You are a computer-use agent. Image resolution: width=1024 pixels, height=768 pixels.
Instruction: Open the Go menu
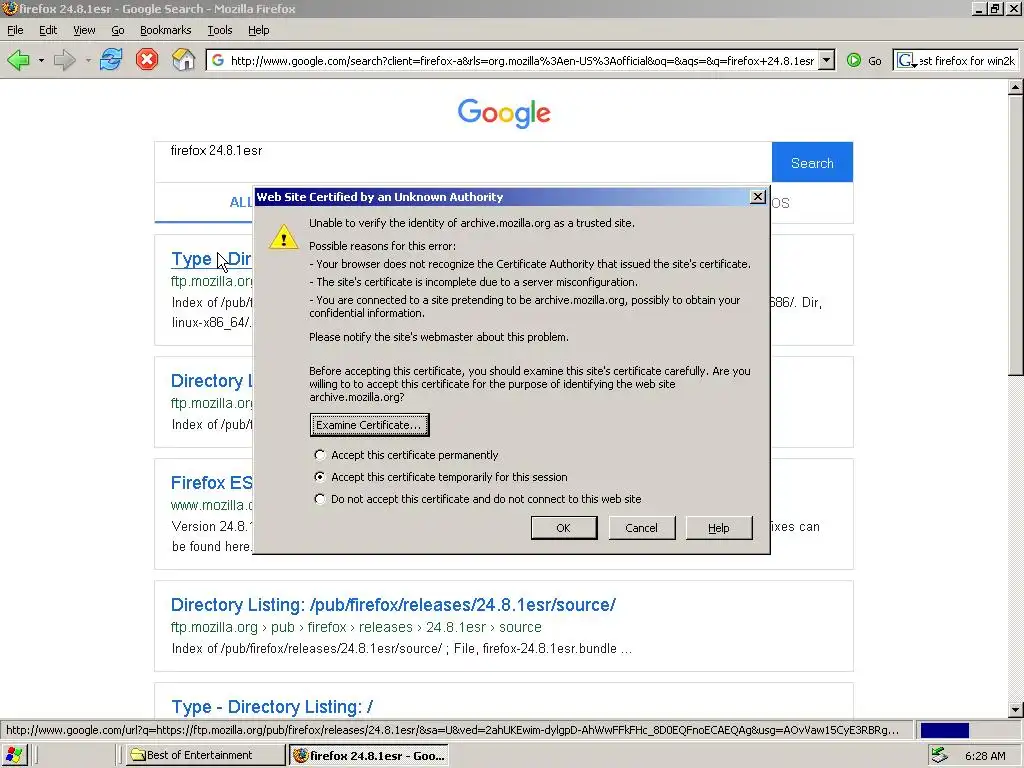118,30
